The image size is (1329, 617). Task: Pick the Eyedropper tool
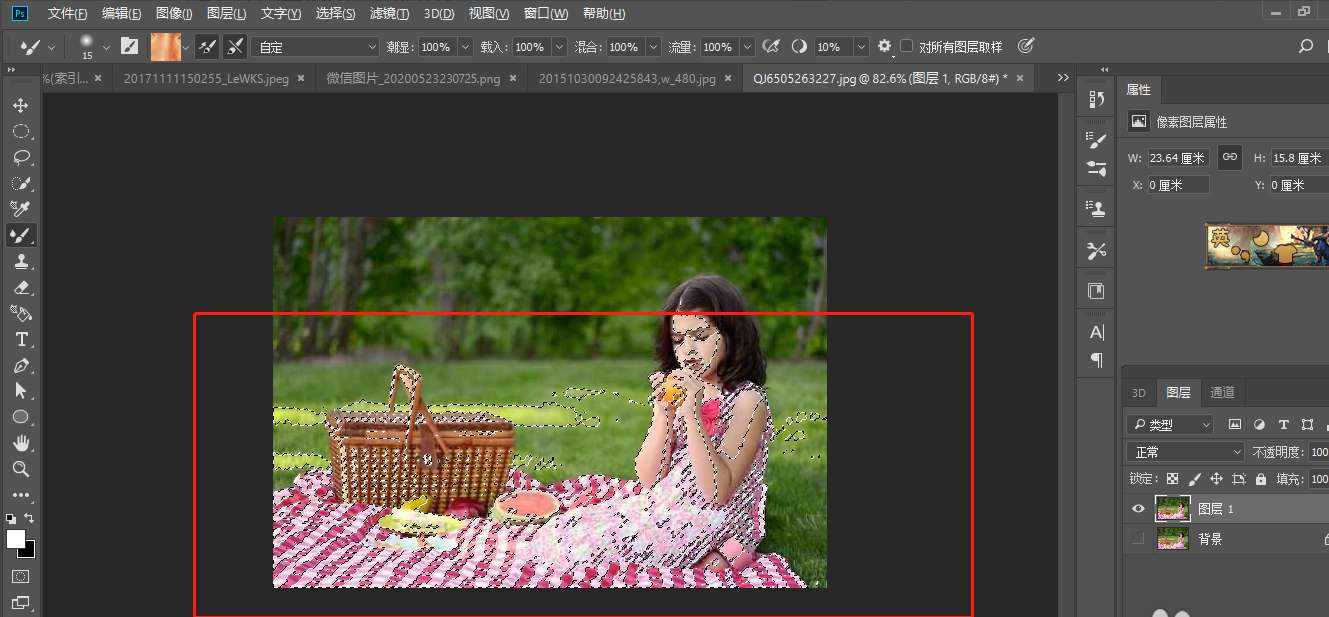coord(20,209)
